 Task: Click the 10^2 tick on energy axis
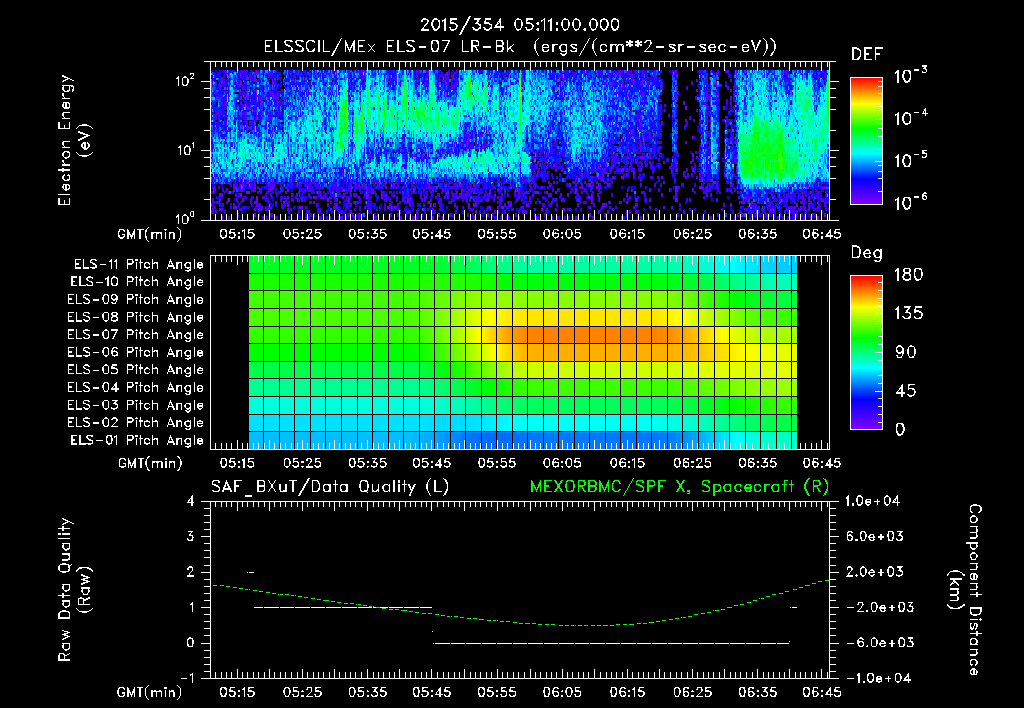(185, 81)
